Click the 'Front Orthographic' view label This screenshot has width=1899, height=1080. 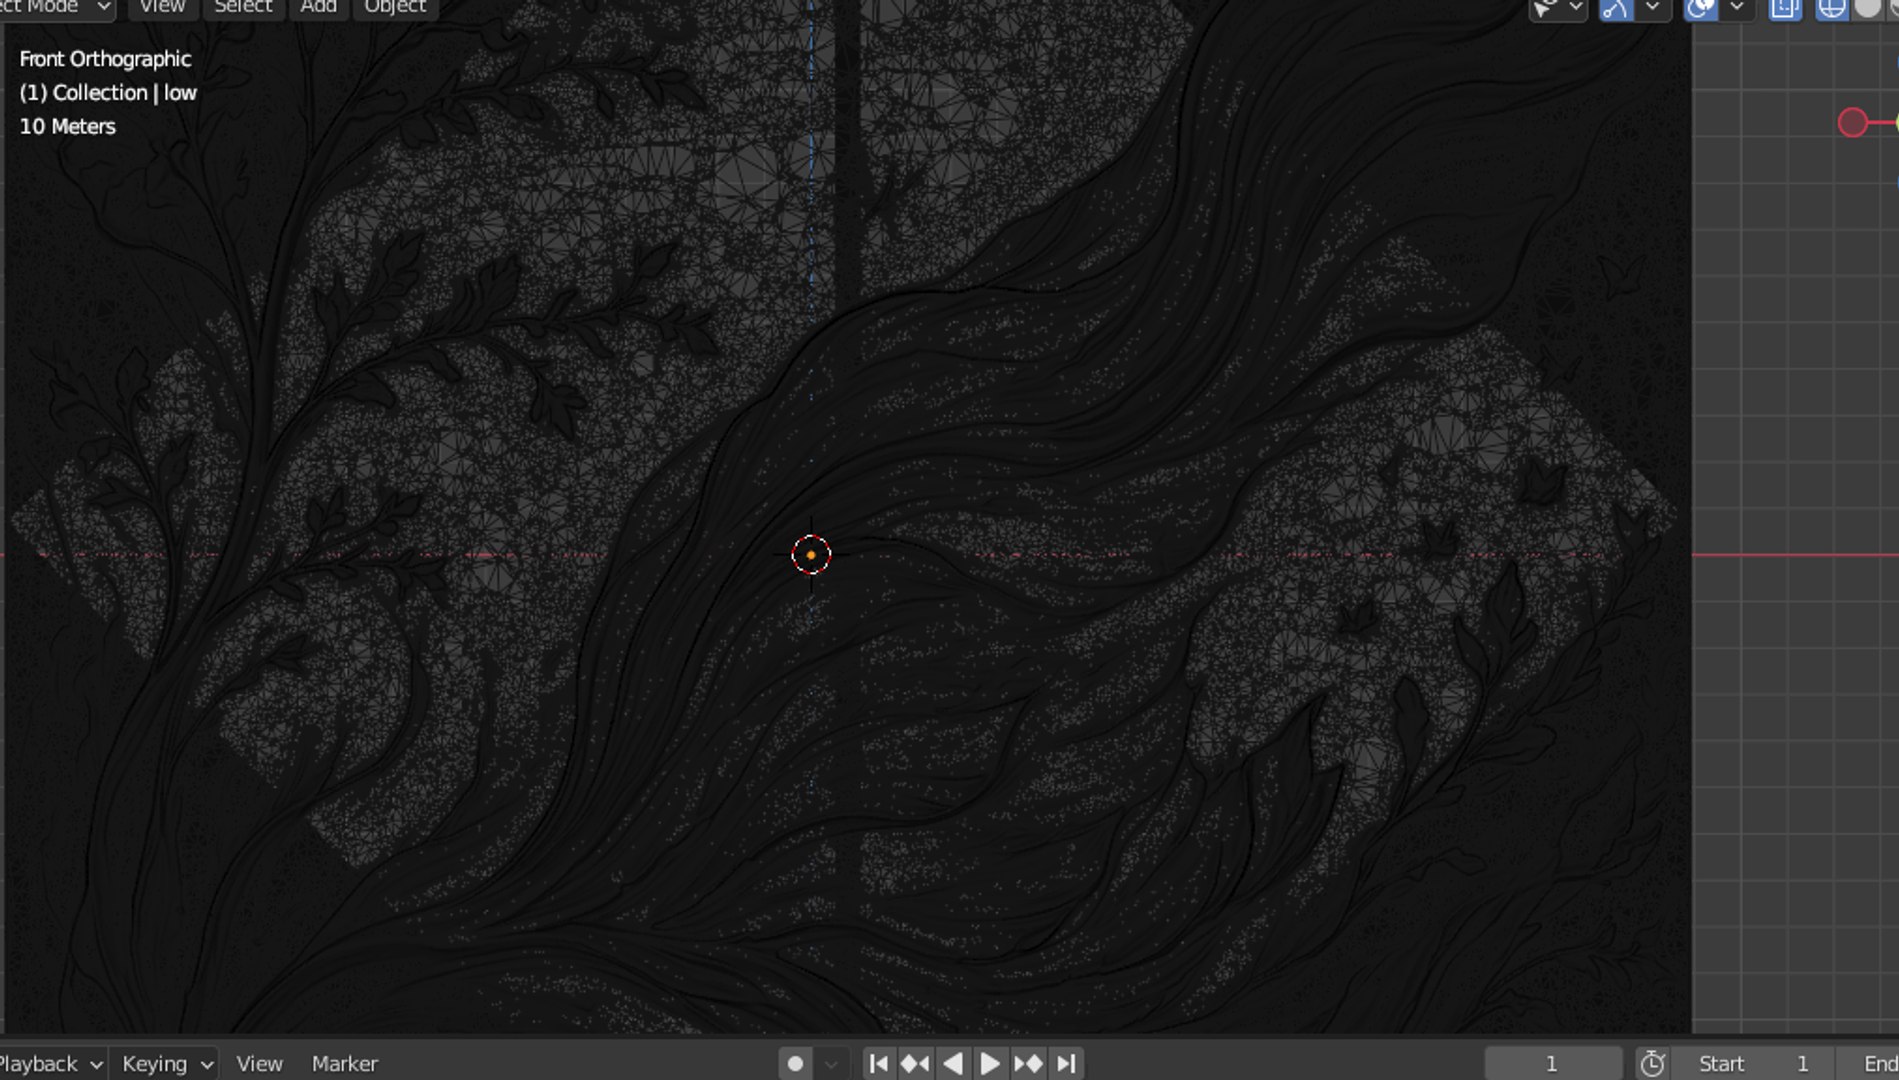[x=105, y=59]
